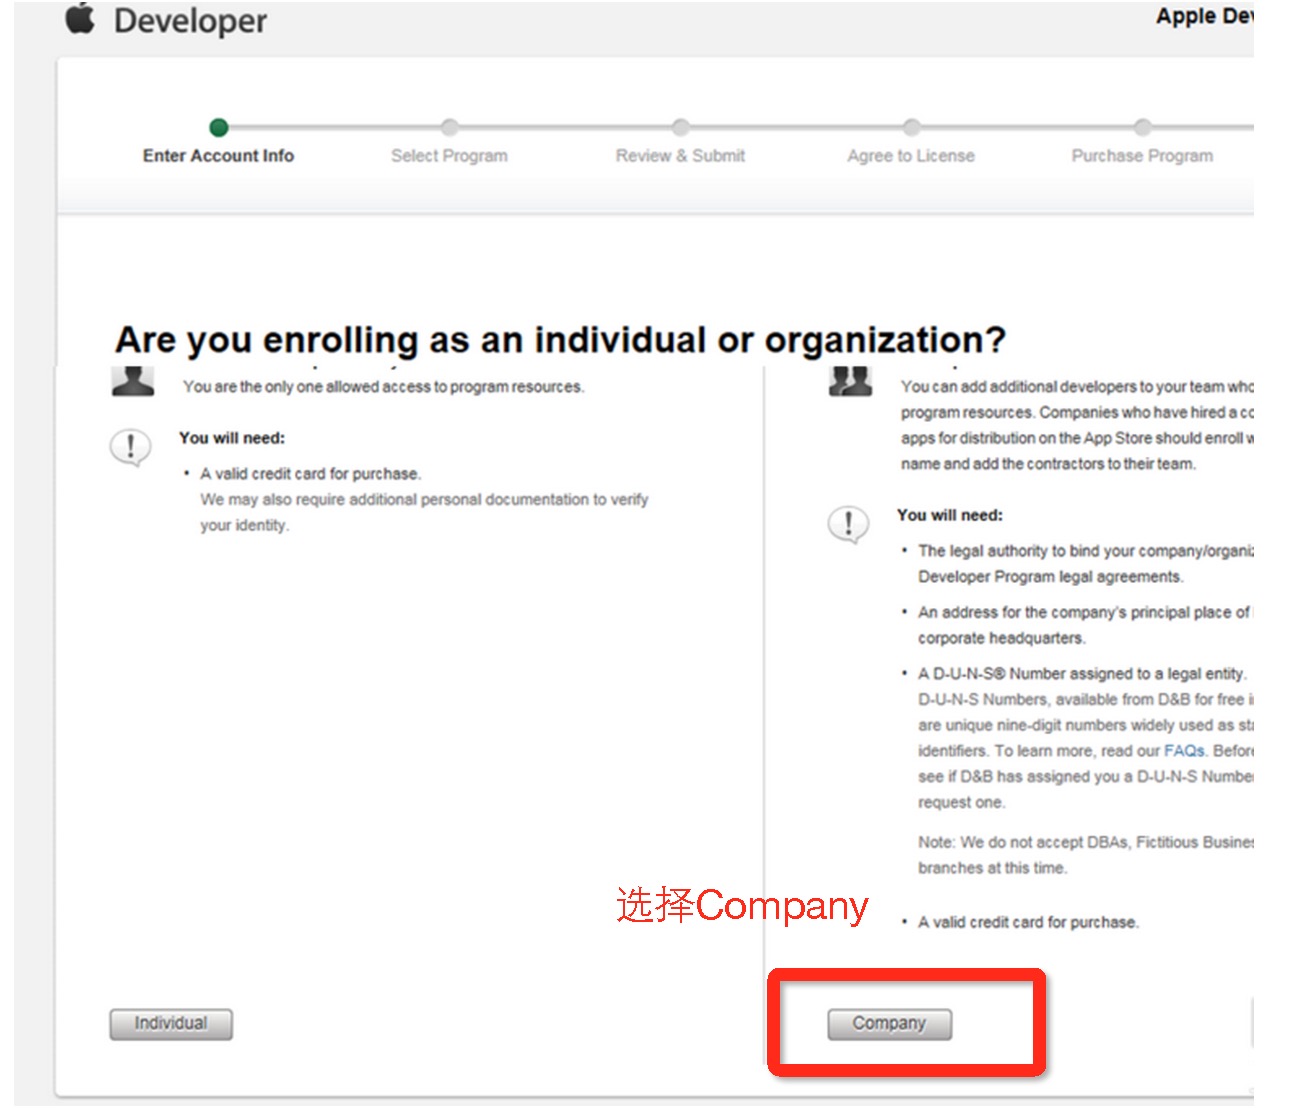Click 'A D-U-N-S® Number assigned to a legal entity' text
The width and height of the screenshot is (1308, 1108).
pyautogui.click(x=1082, y=674)
